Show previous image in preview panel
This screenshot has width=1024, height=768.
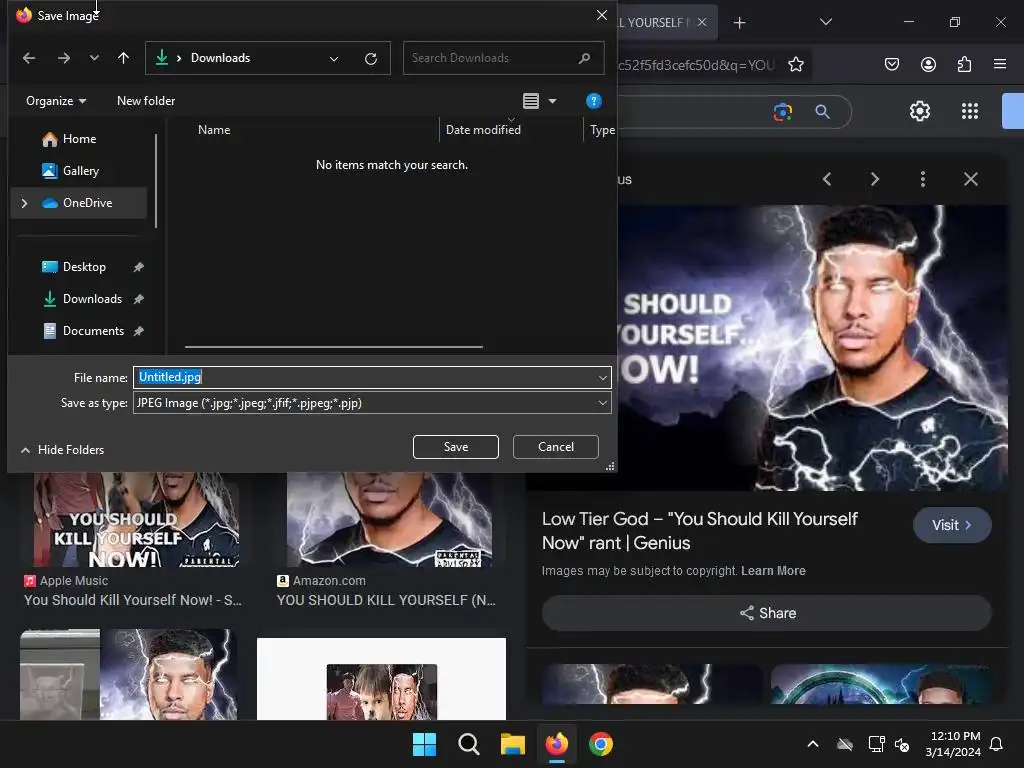coord(827,179)
